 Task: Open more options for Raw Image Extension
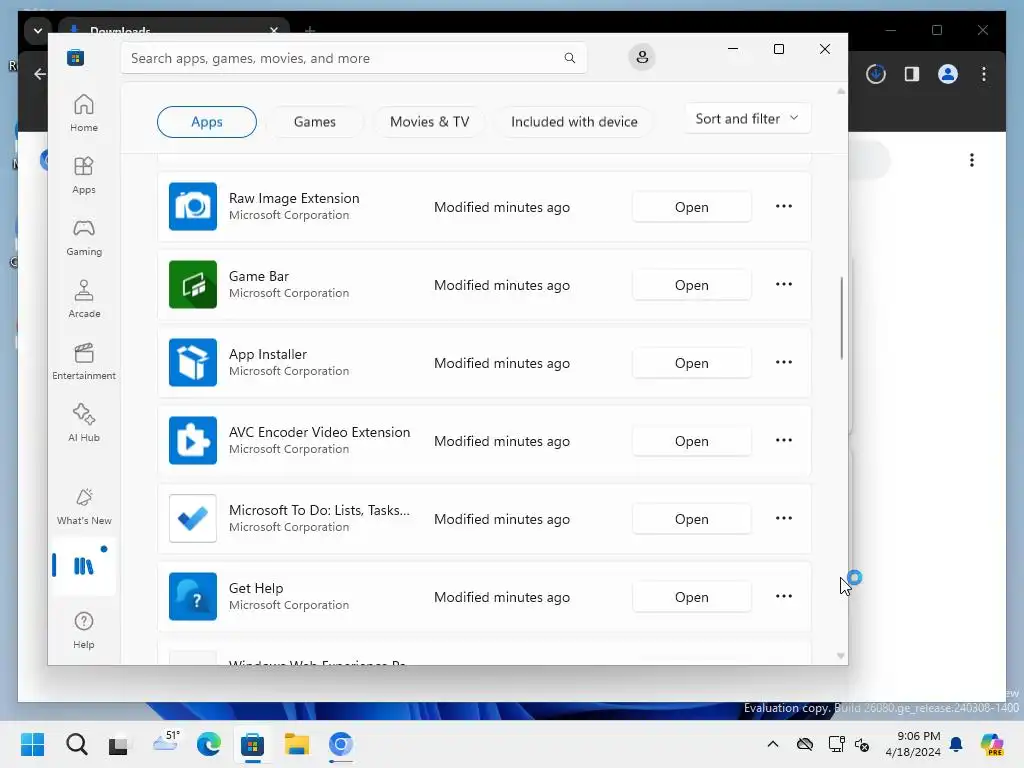(x=784, y=206)
